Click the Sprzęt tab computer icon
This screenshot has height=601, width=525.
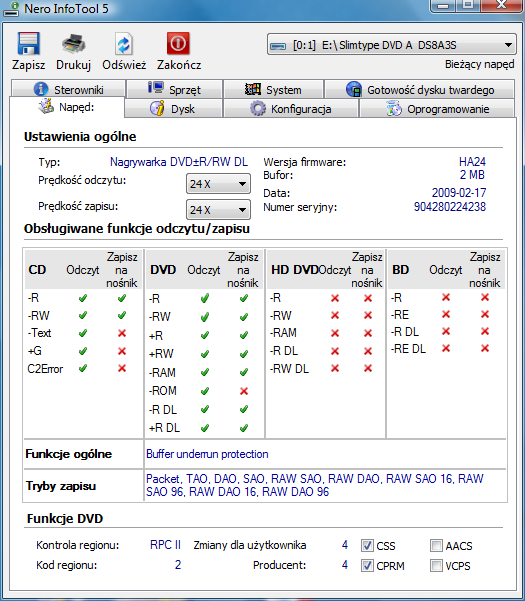pyautogui.click(x=156, y=88)
